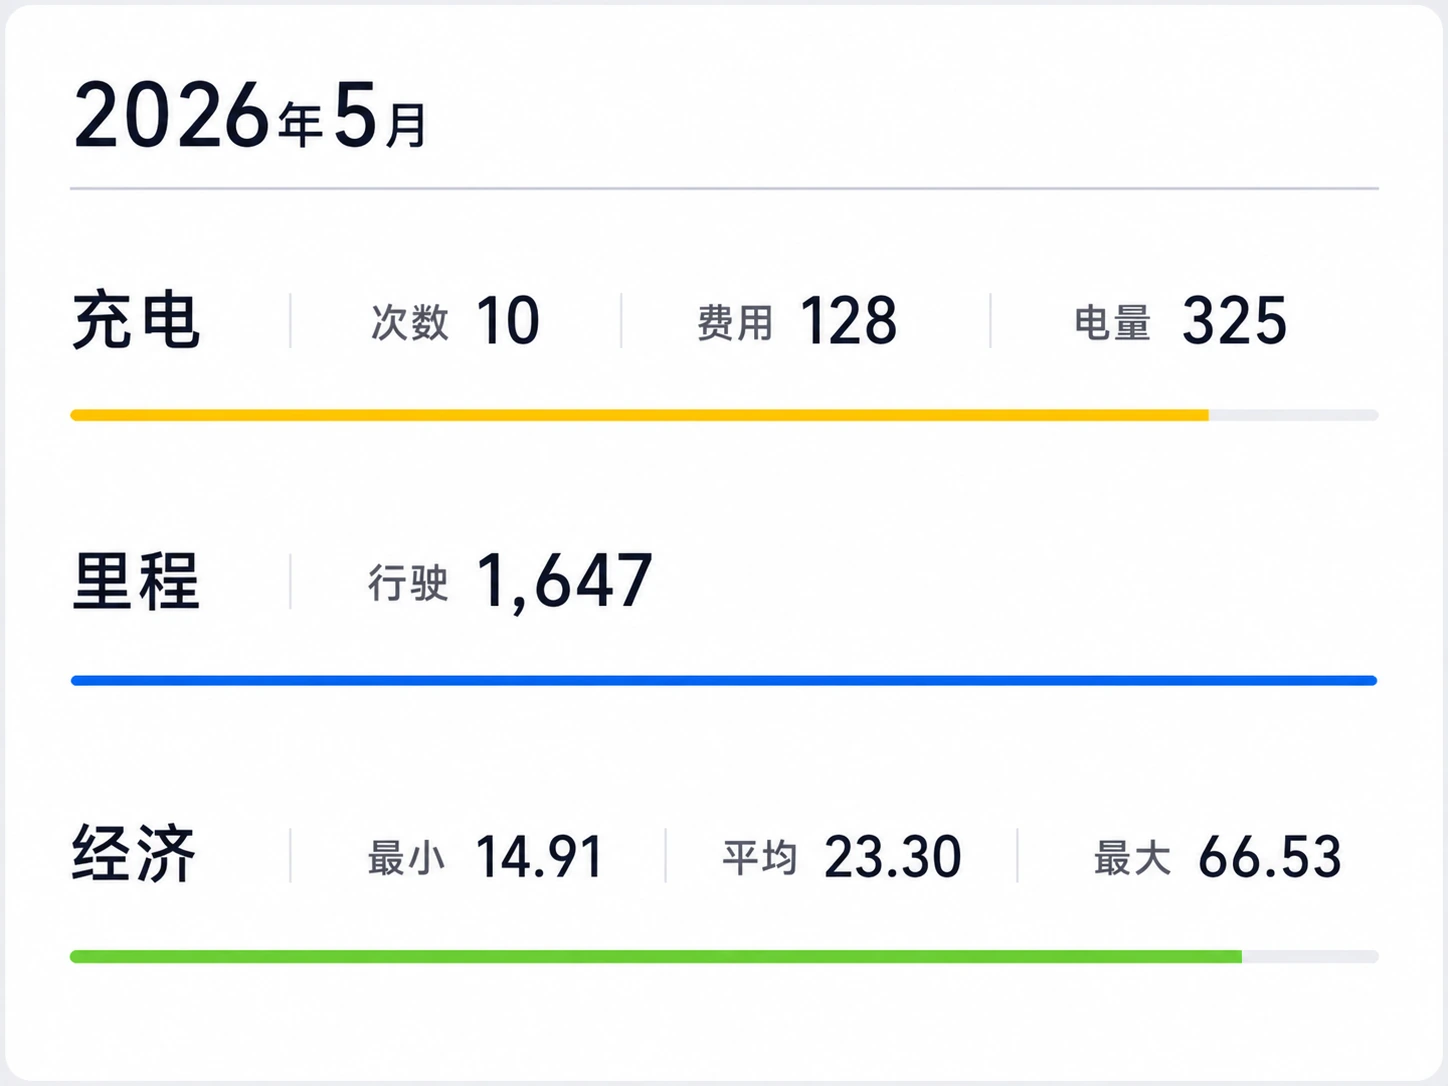This screenshot has height=1086, width=1448.
Task: Click the unfilled end of yellow bar
Action: (x=1293, y=415)
